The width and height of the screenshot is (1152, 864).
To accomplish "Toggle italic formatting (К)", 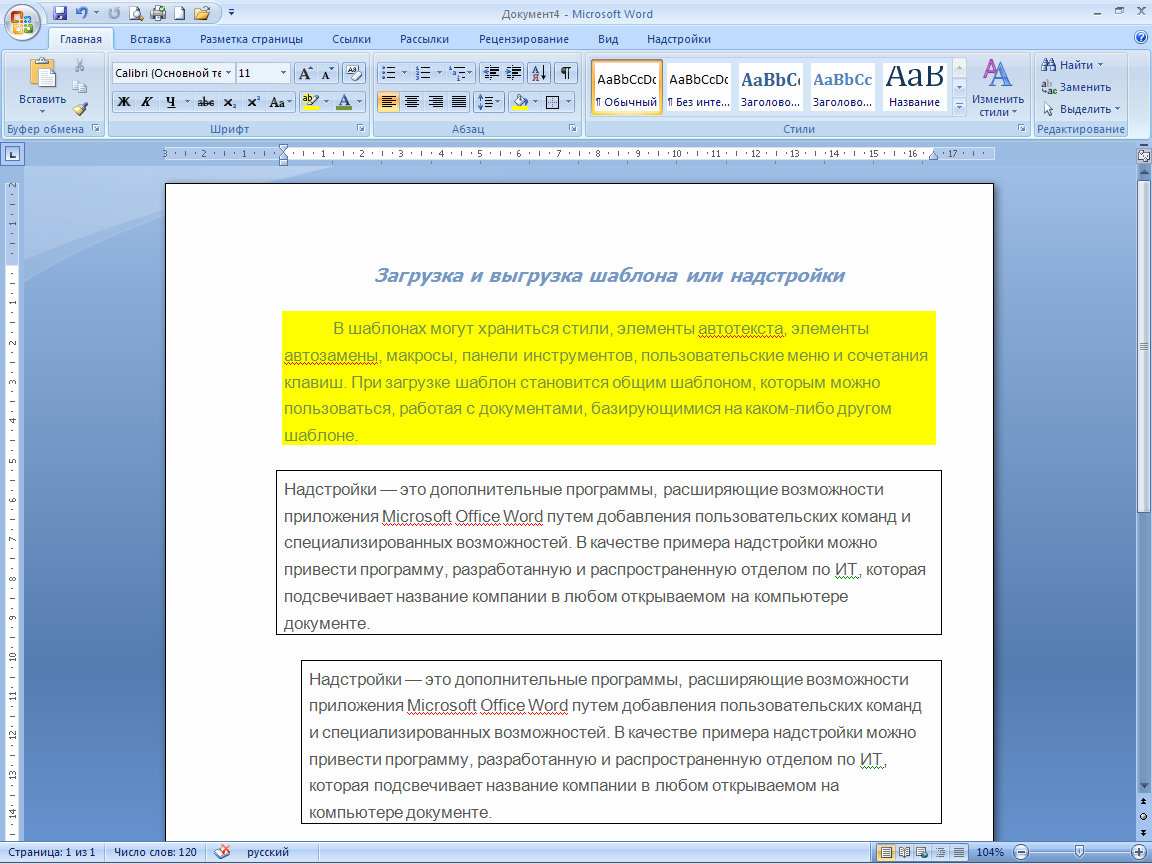I will tap(147, 102).
